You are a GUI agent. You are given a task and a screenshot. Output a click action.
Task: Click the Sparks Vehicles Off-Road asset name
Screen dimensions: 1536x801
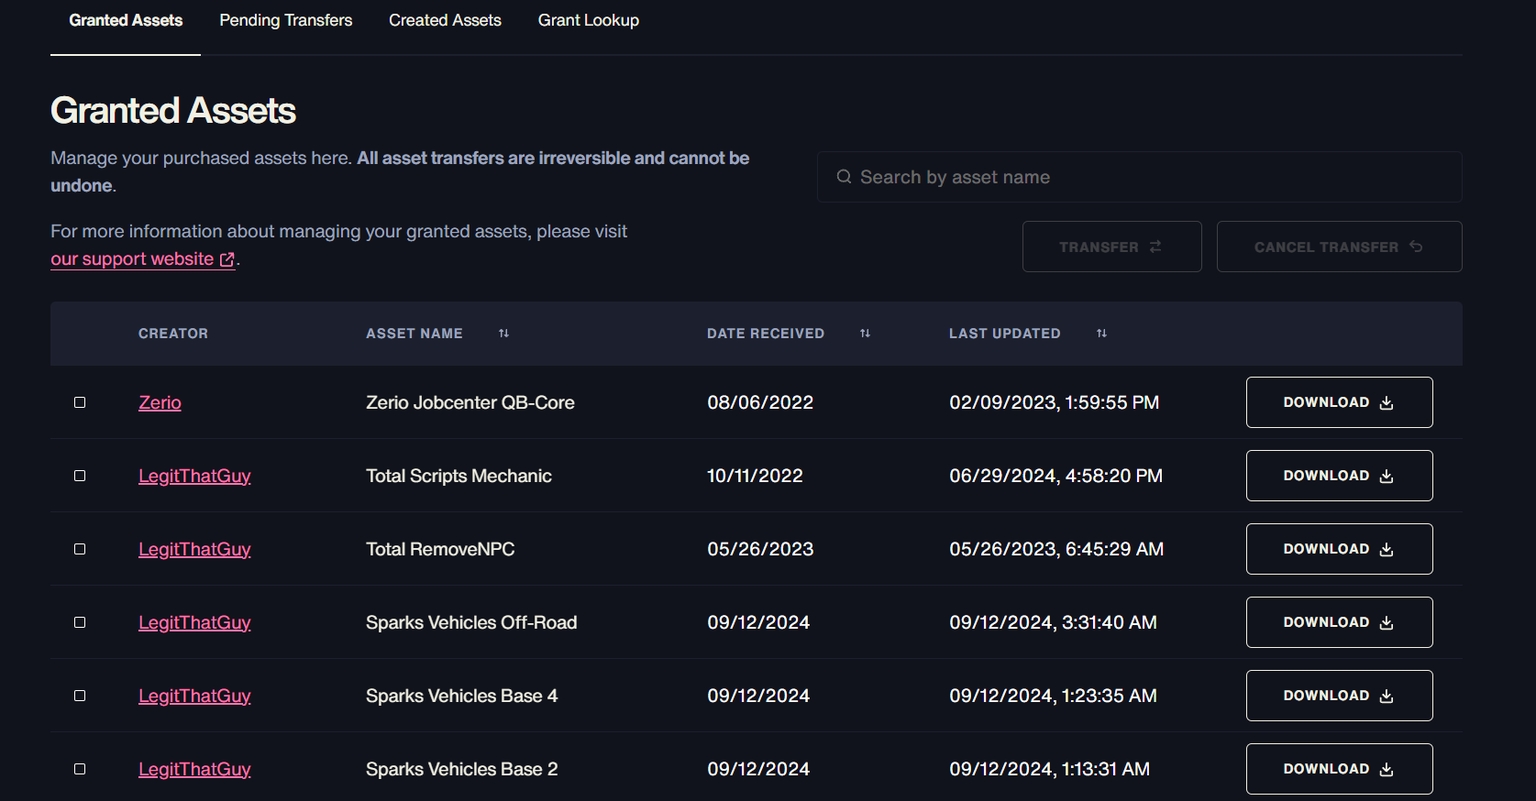(471, 622)
